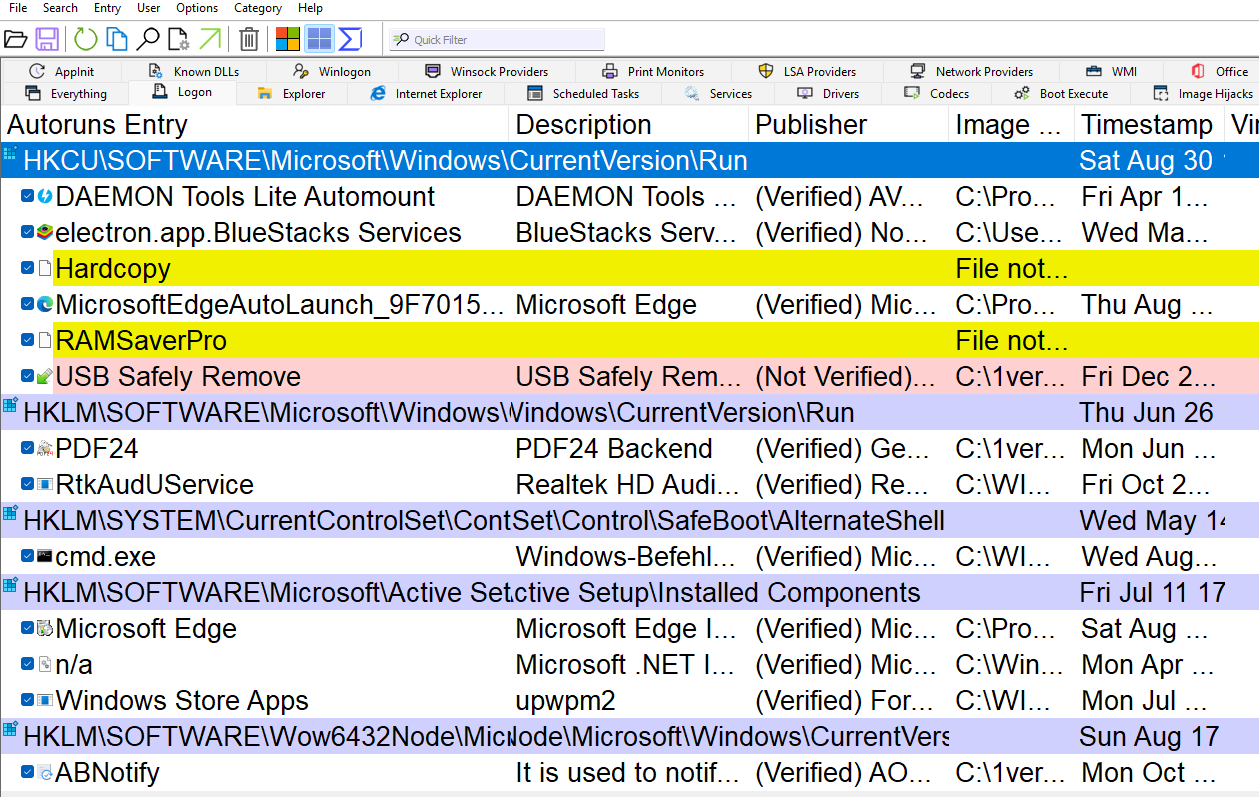This screenshot has width=1259, height=797.
Task: Toggle the colored Microsoft logo filter icon
Action: pos(288,39)
